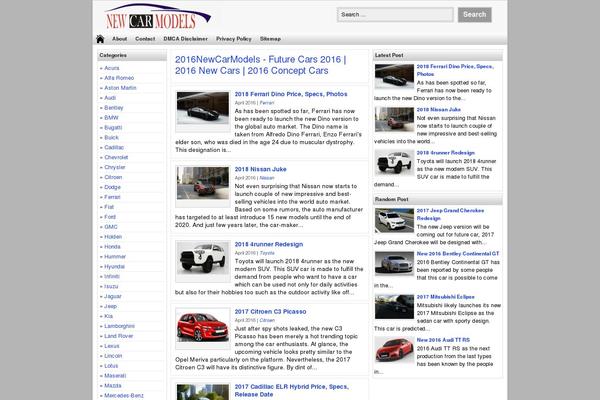600x400 pixels.
Task: Click the Nissan tag under Nissan Juke post
Action: coord(267,178)
